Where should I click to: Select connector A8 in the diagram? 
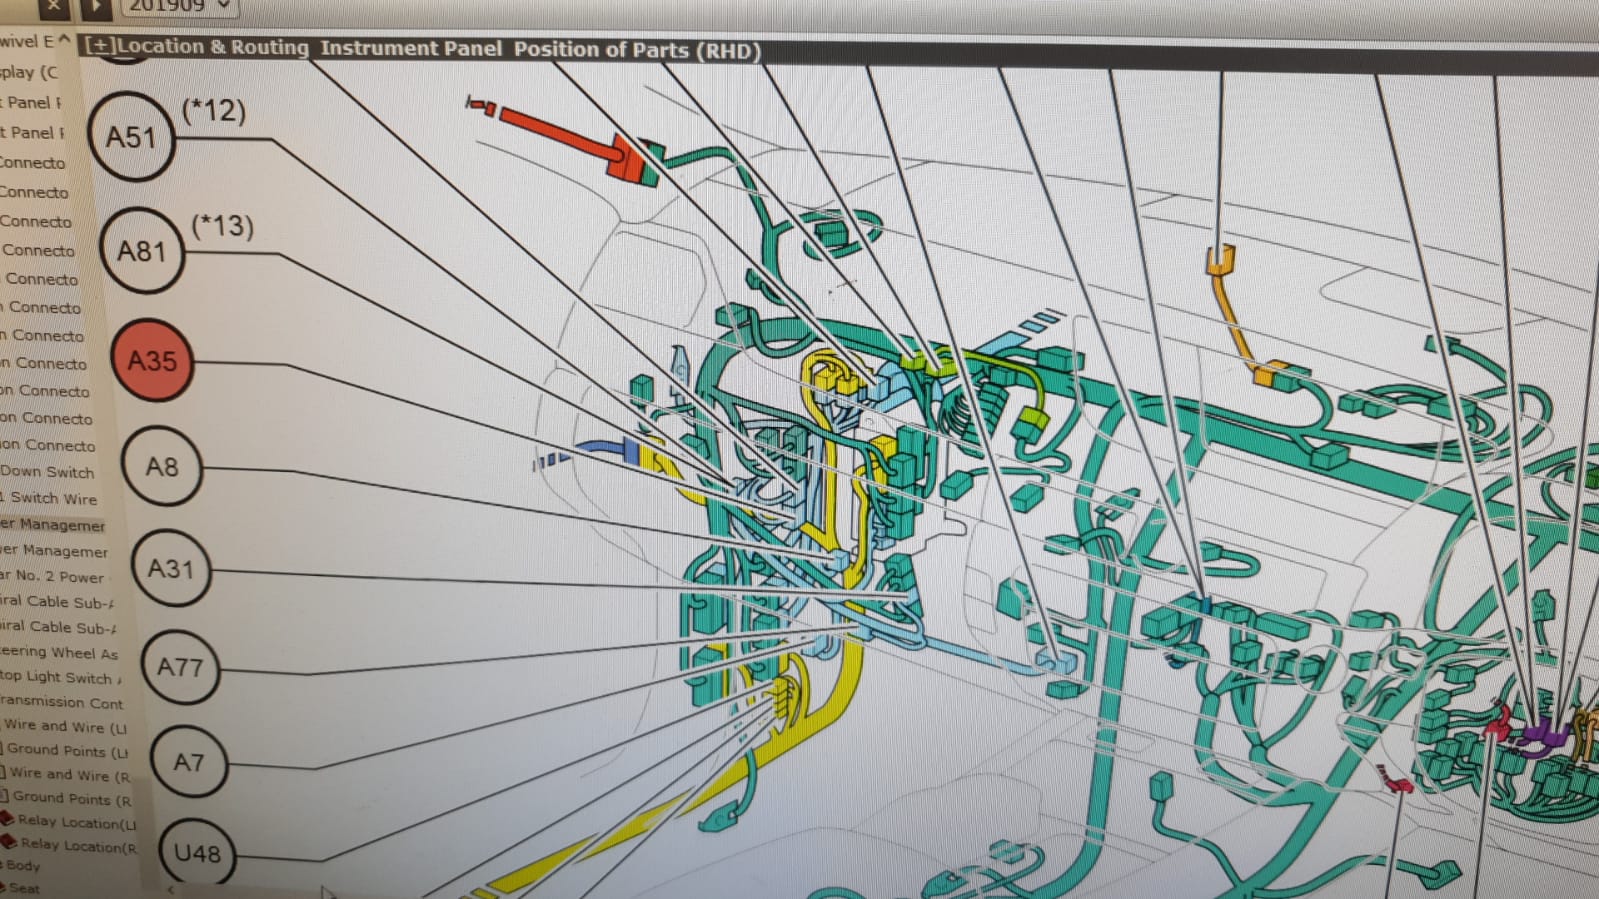point(162,467)
